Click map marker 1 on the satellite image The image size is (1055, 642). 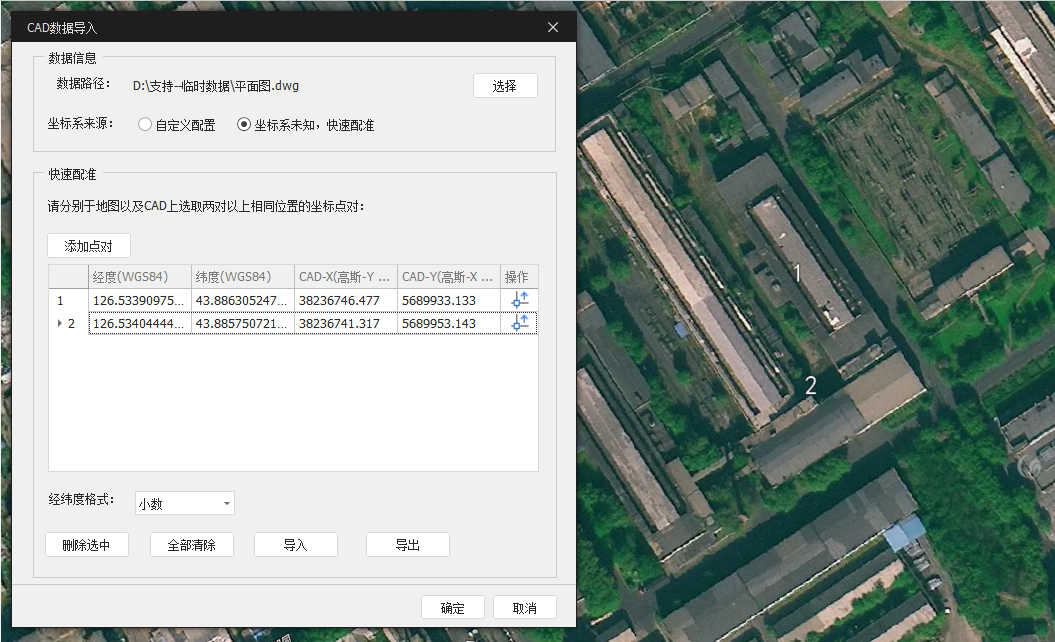797,272
